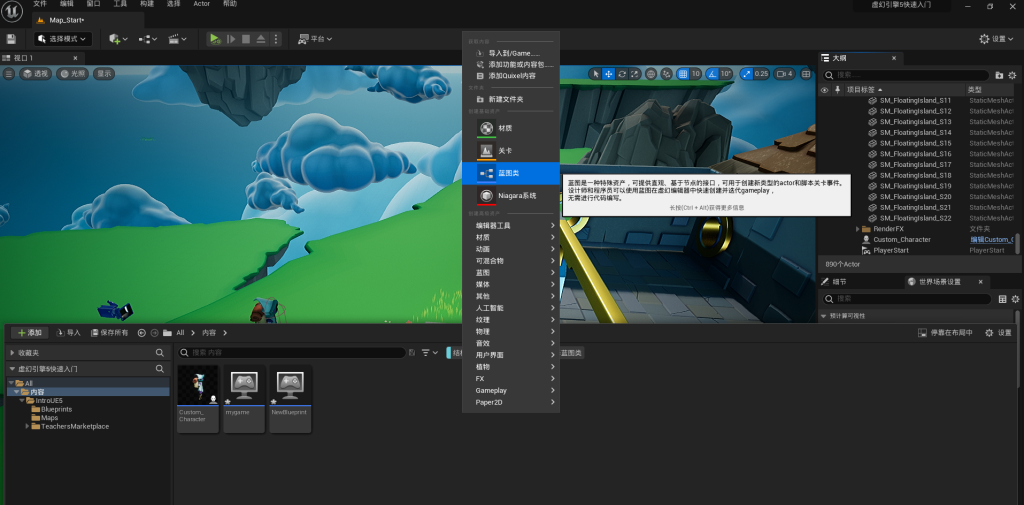1024x505 pixels.
Task: Click content browser back history arrow
Action: (142, 333)
